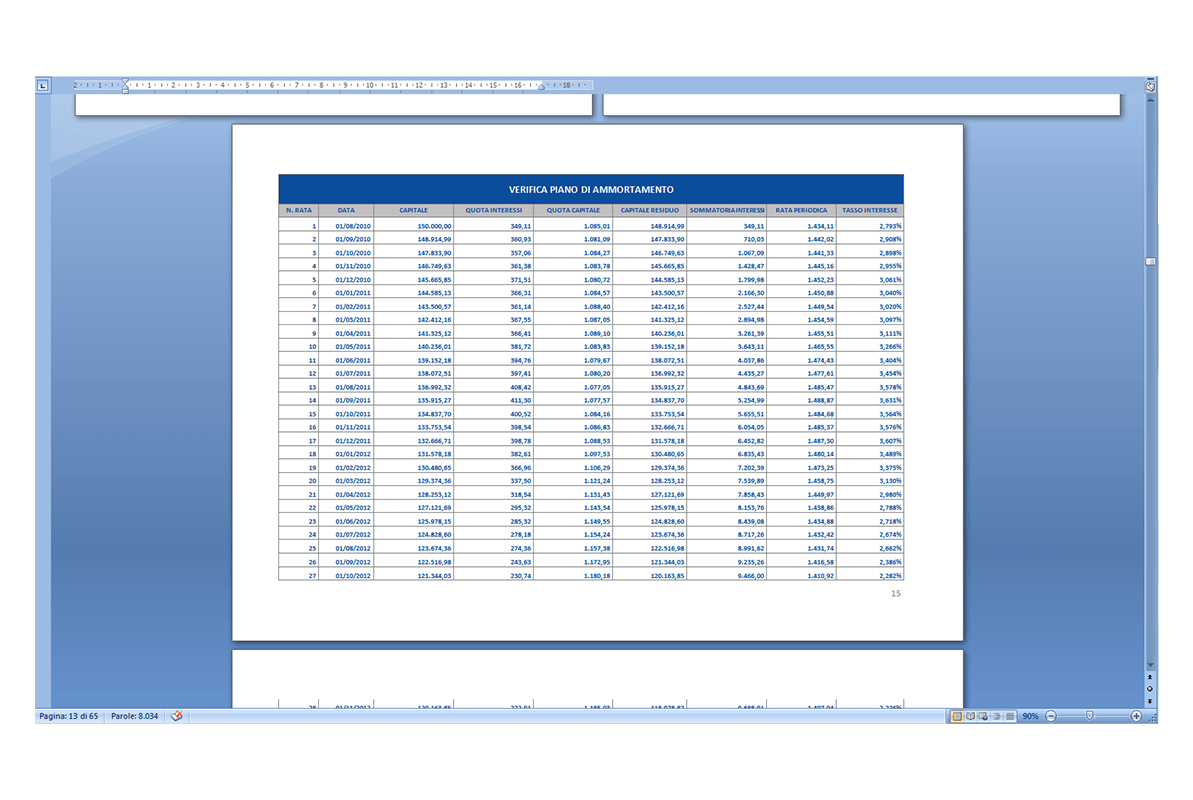
Task: Switch to Print Layout view in status bar
Action: point(957,716)
